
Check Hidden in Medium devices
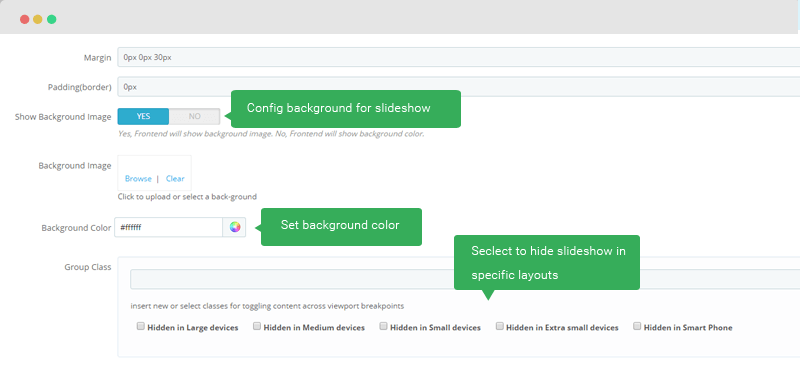(257, 326)
